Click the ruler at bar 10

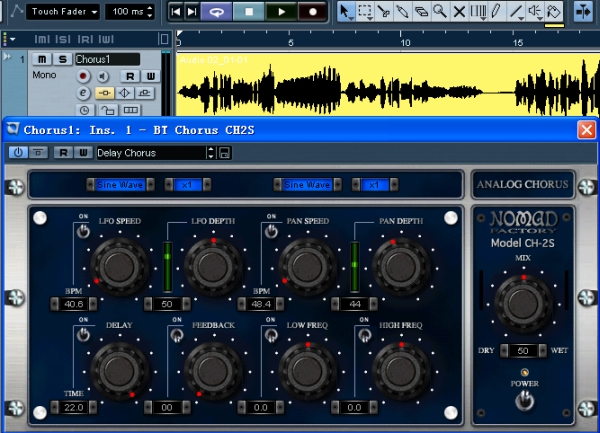click(x=403, y=41)
